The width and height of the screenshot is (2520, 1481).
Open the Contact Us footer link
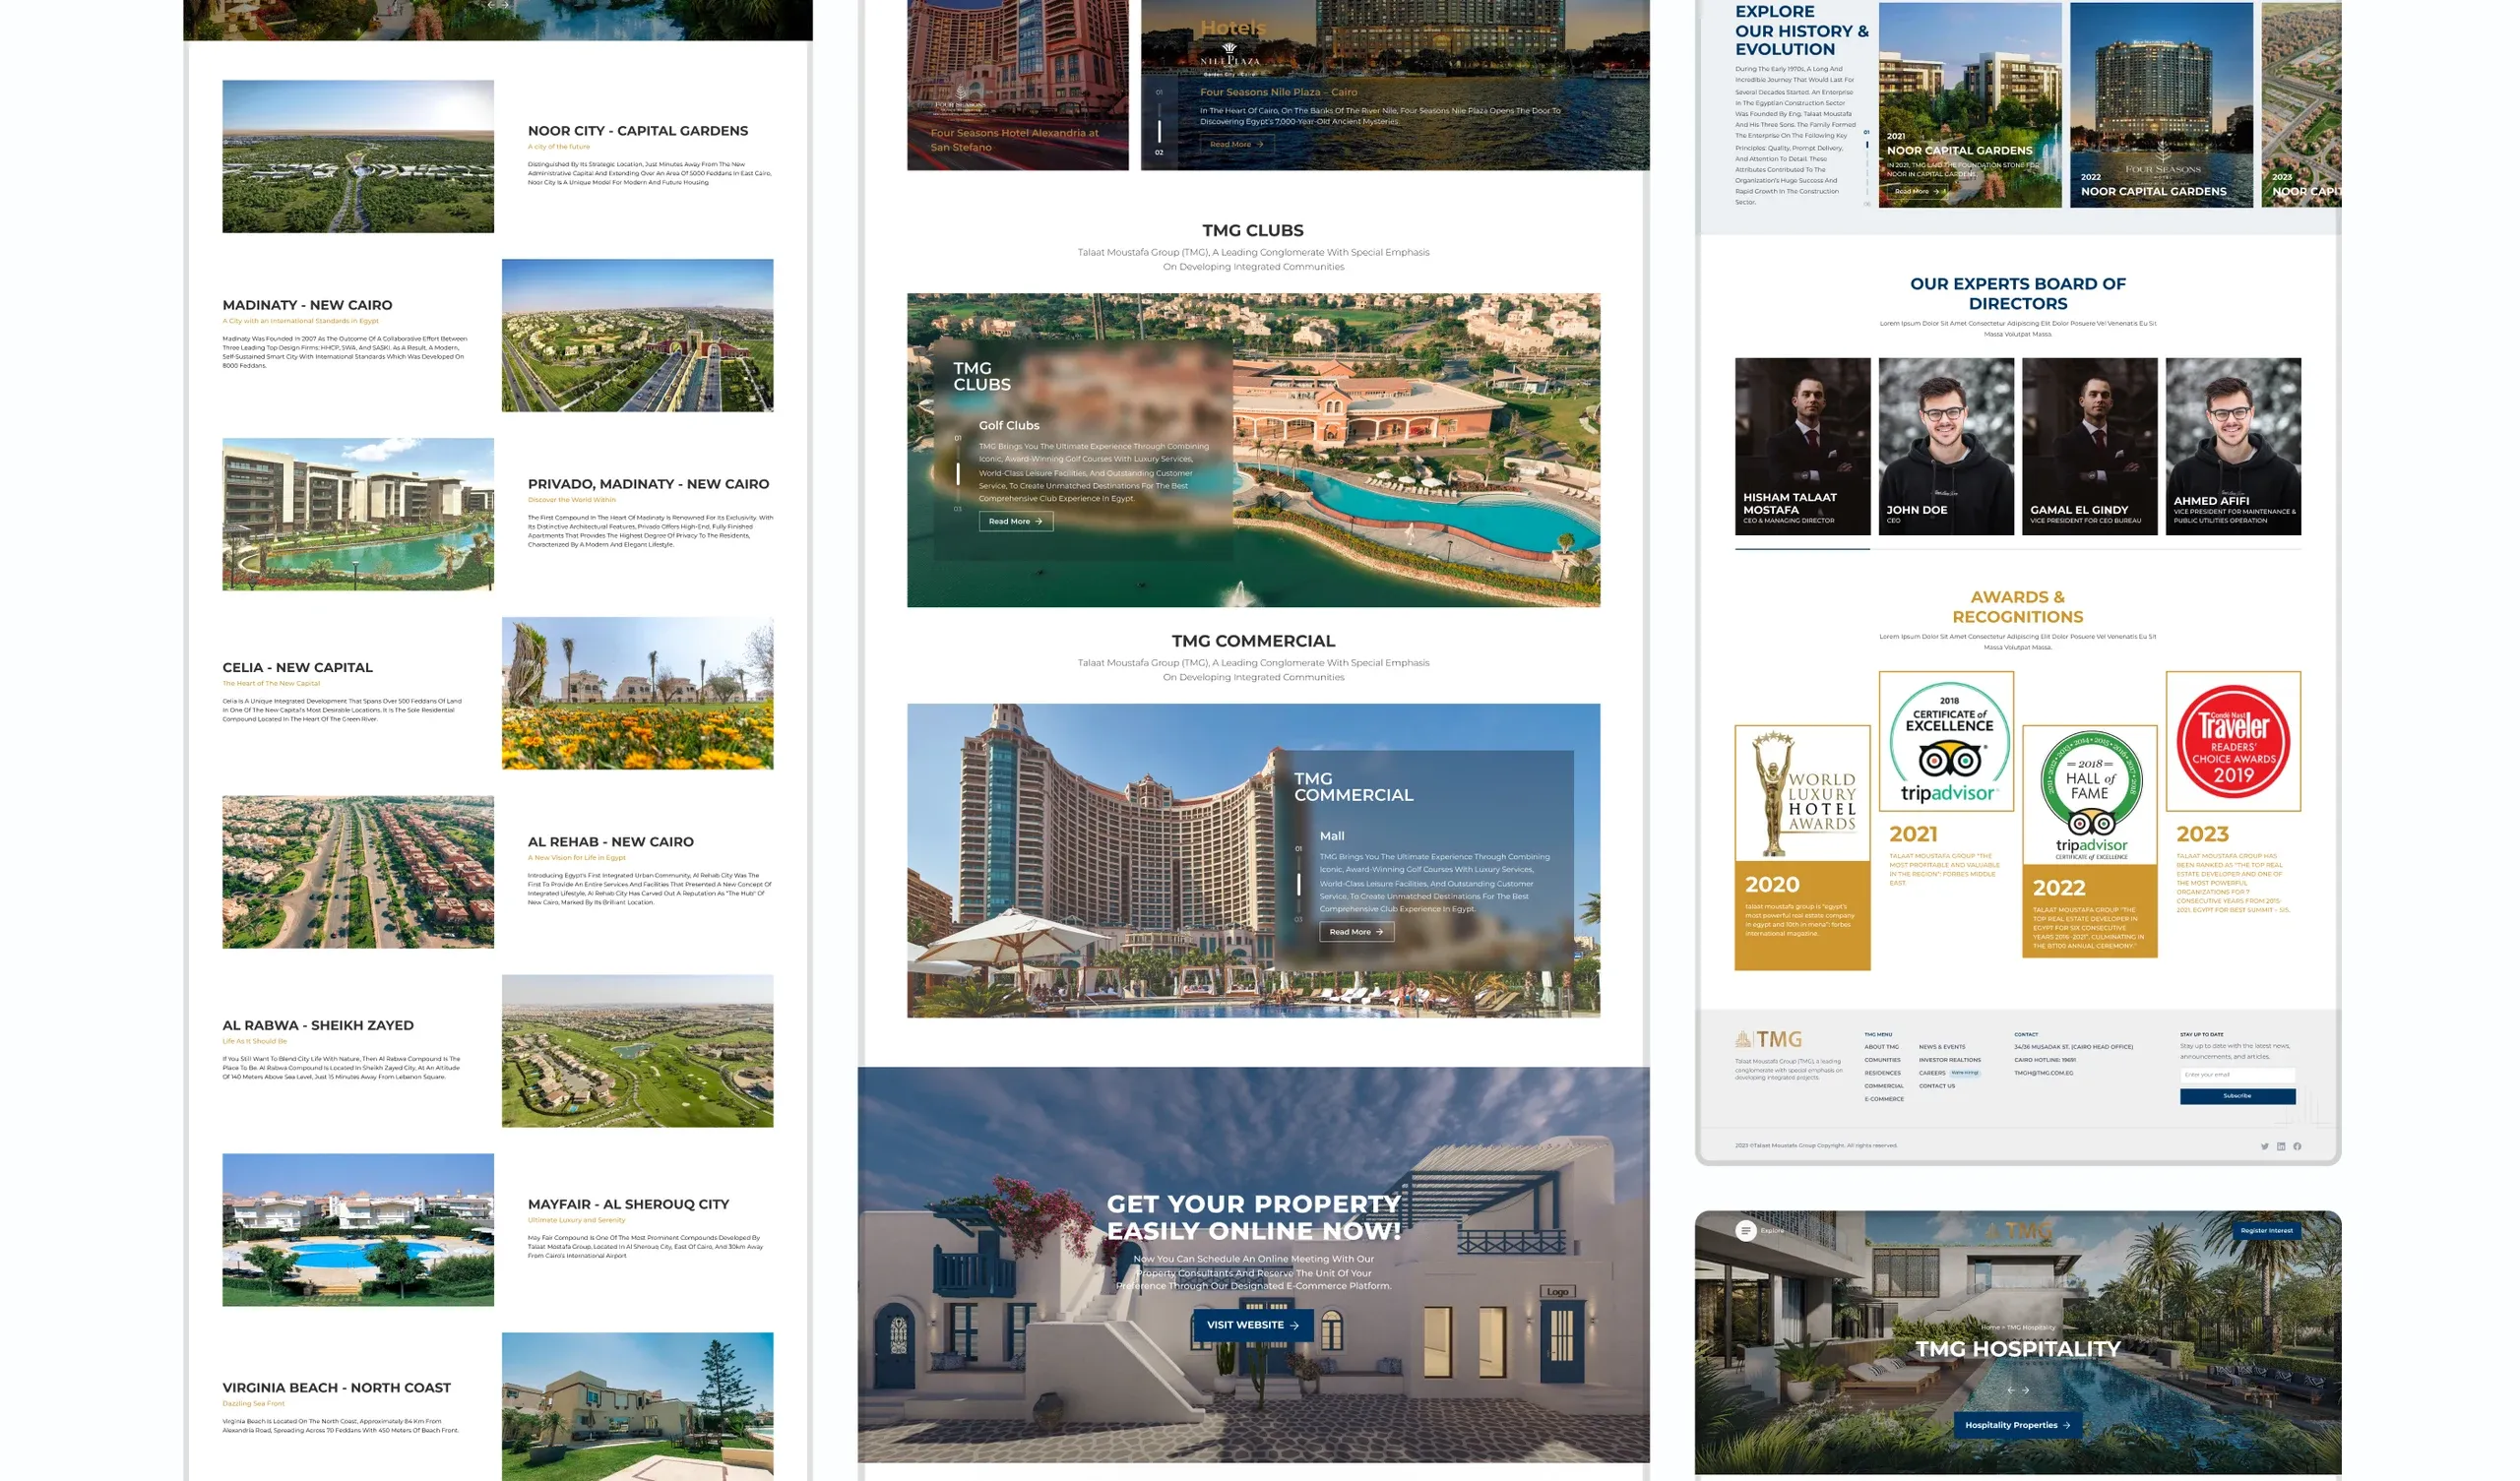tap(1936, 1086)
